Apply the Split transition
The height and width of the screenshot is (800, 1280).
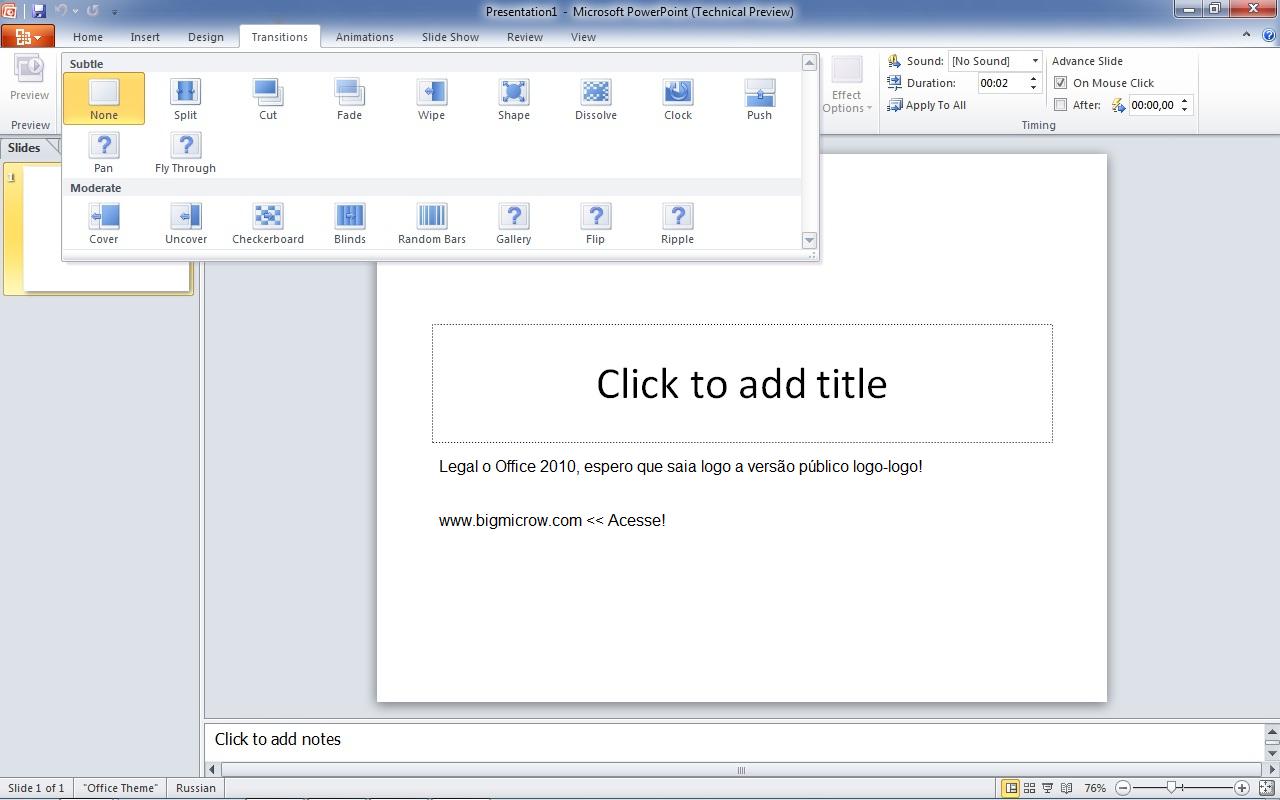pyautogui.click(x=185, y=98)
